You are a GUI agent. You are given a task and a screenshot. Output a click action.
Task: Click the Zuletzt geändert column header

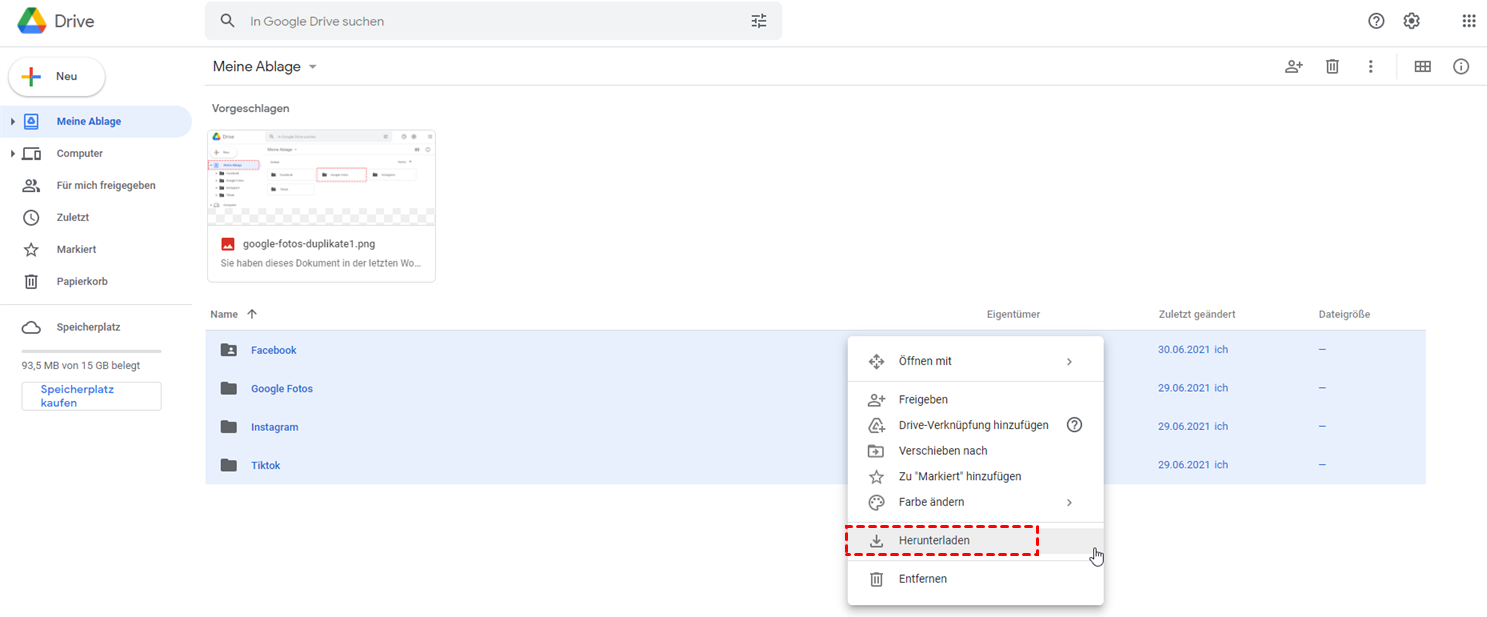(x=1197, y=314)
